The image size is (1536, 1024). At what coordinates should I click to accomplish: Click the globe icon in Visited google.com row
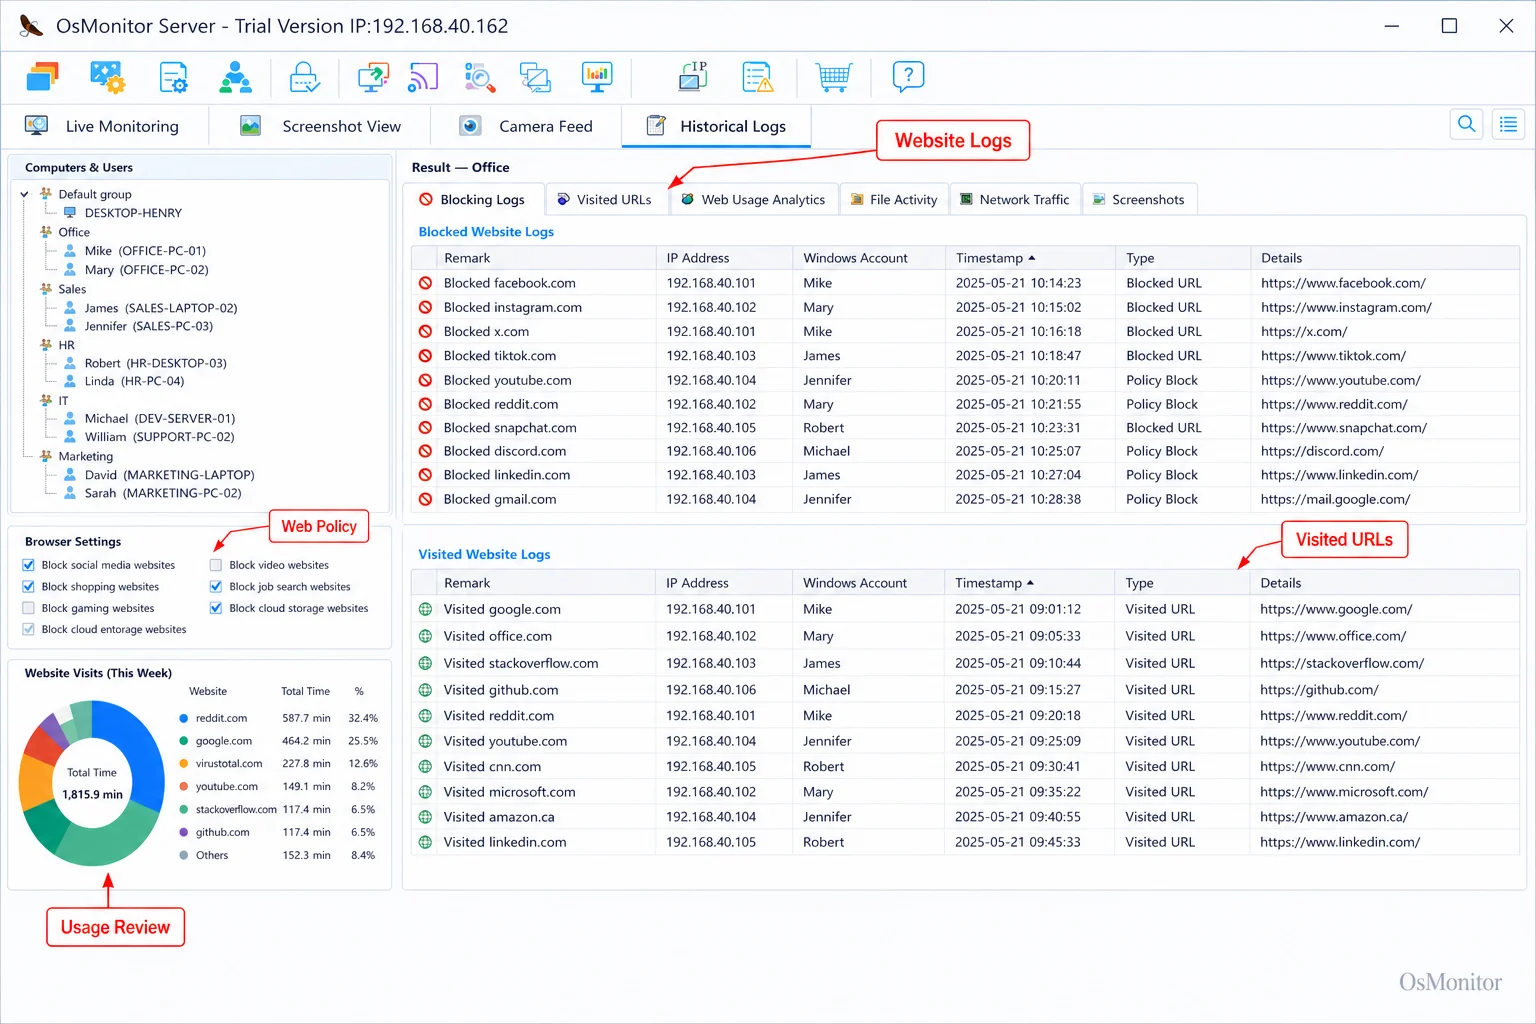tap(425, 609)
